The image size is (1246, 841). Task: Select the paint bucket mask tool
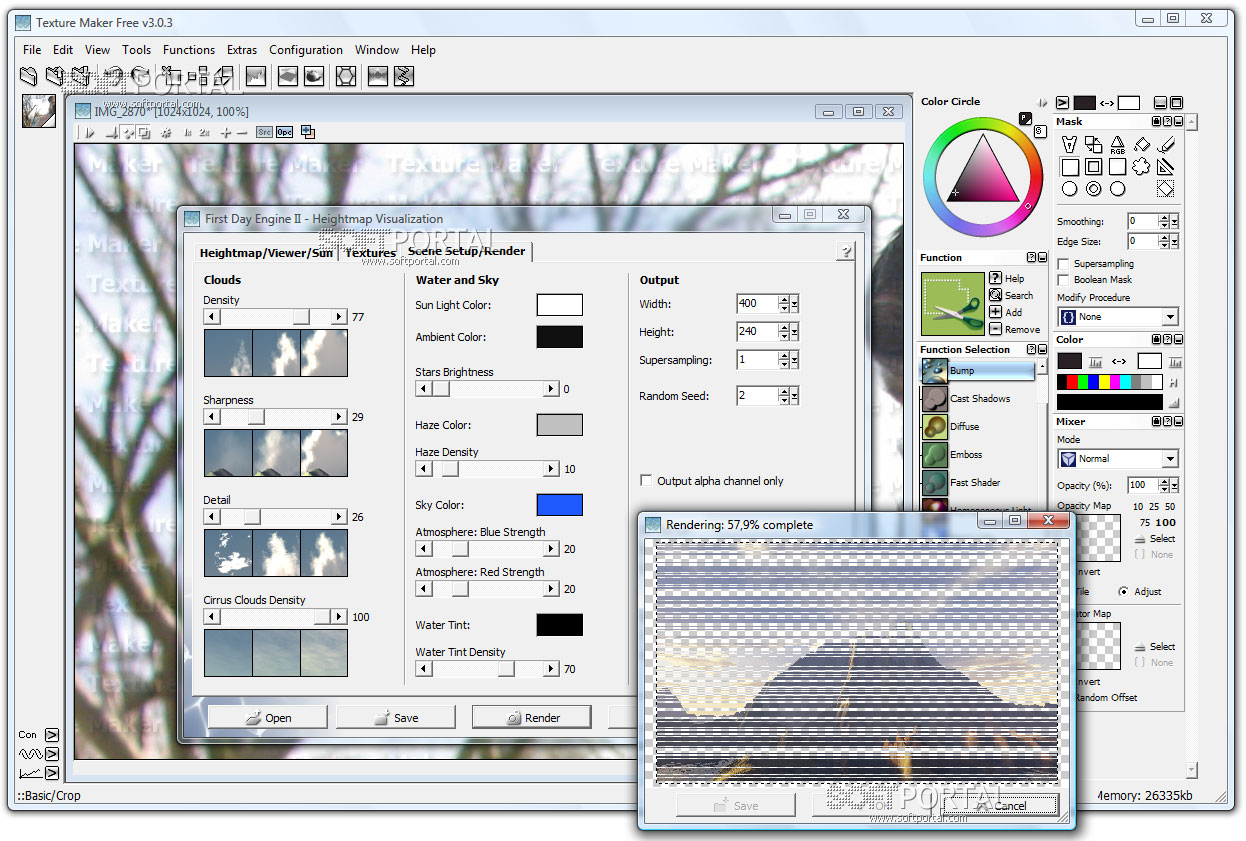[x=1142, y=146]
